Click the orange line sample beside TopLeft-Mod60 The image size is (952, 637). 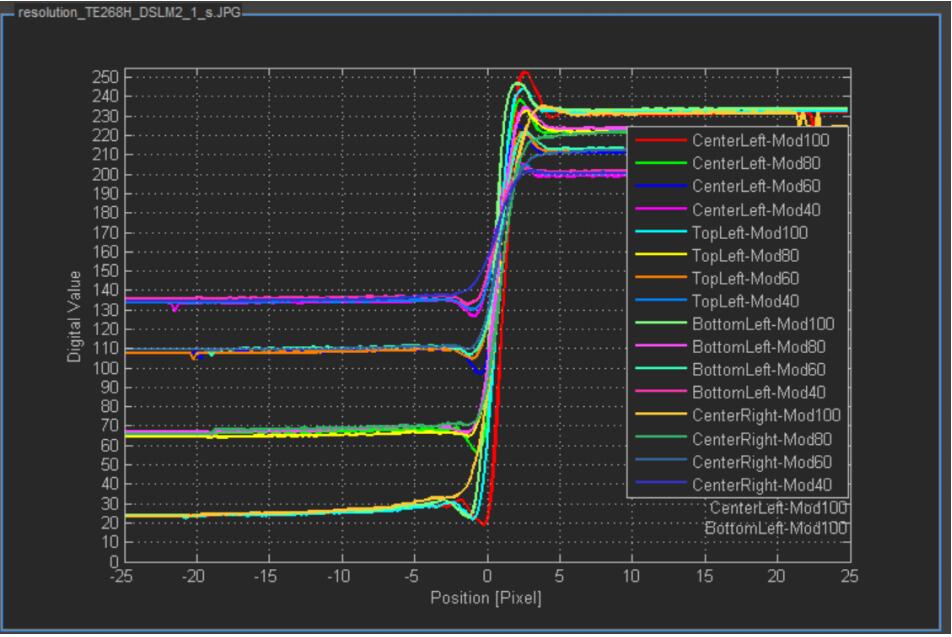659,278
